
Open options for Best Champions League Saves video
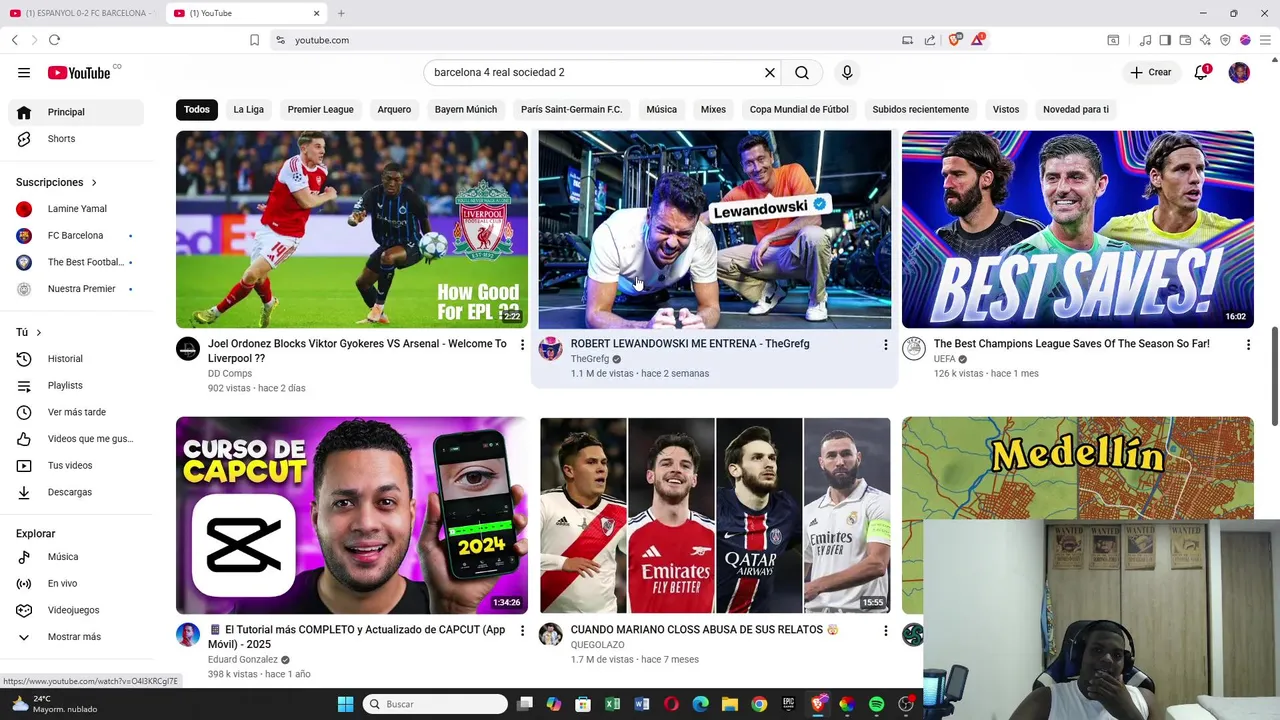click(x=1248, y=345)
